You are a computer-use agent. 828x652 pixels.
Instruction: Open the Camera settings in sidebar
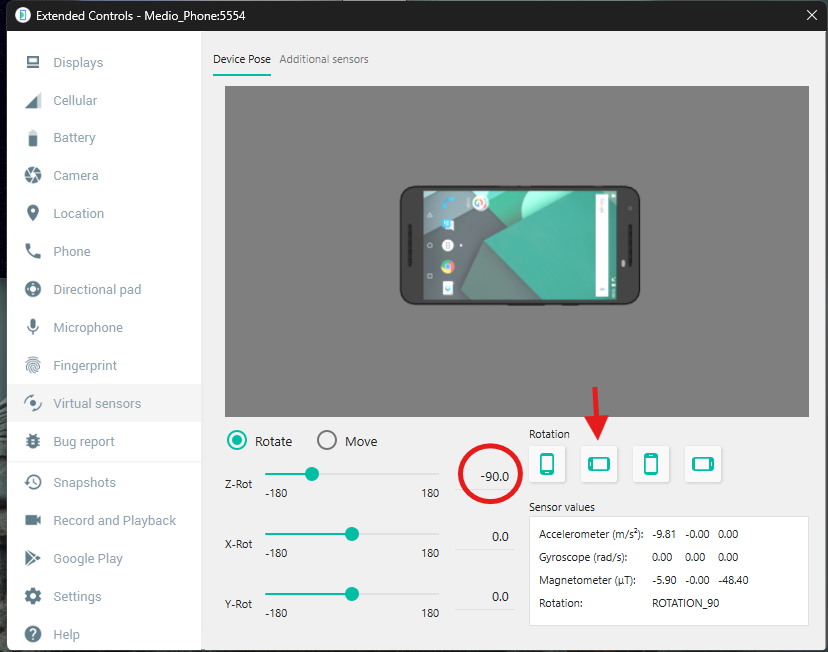(75, 176)
